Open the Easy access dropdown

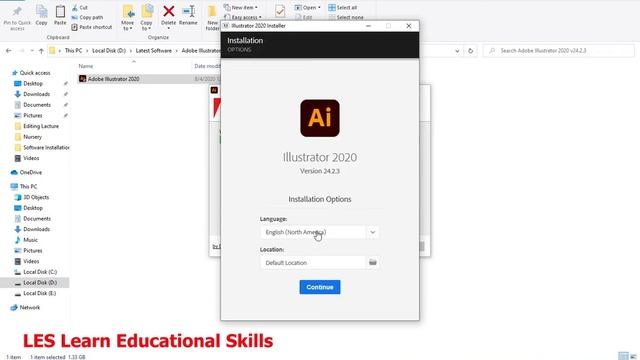coord(242,17)
